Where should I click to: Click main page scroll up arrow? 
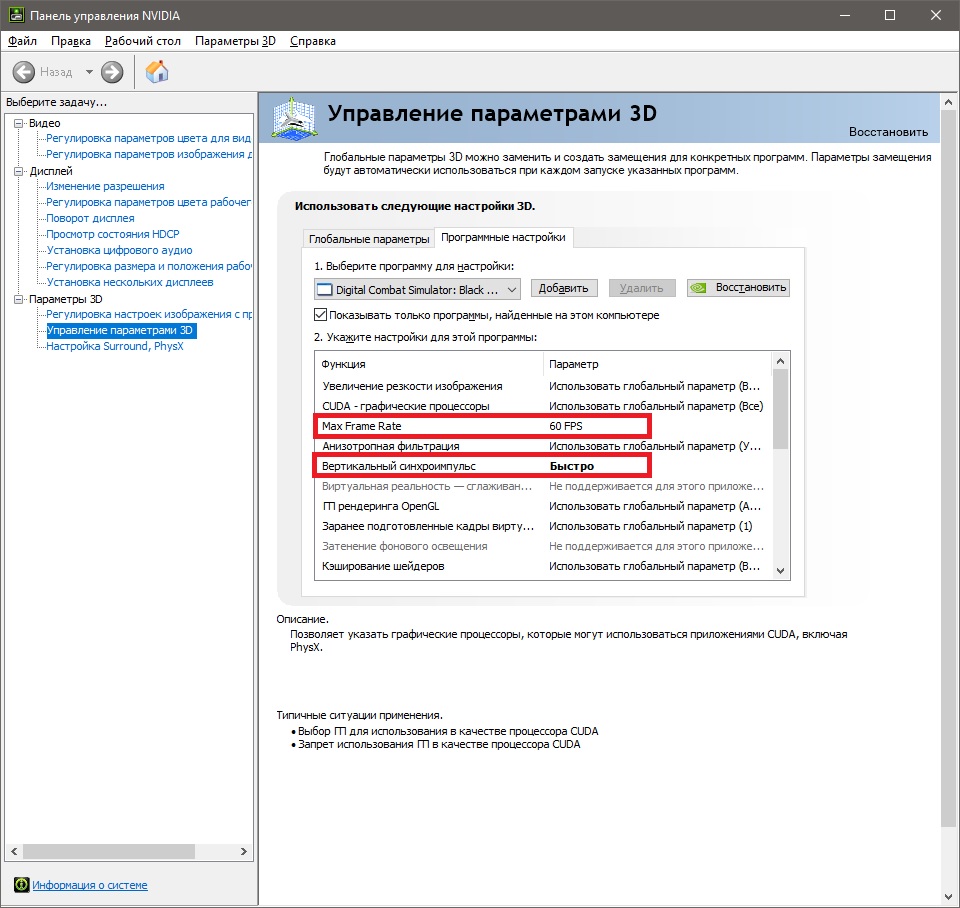point(948,102)
